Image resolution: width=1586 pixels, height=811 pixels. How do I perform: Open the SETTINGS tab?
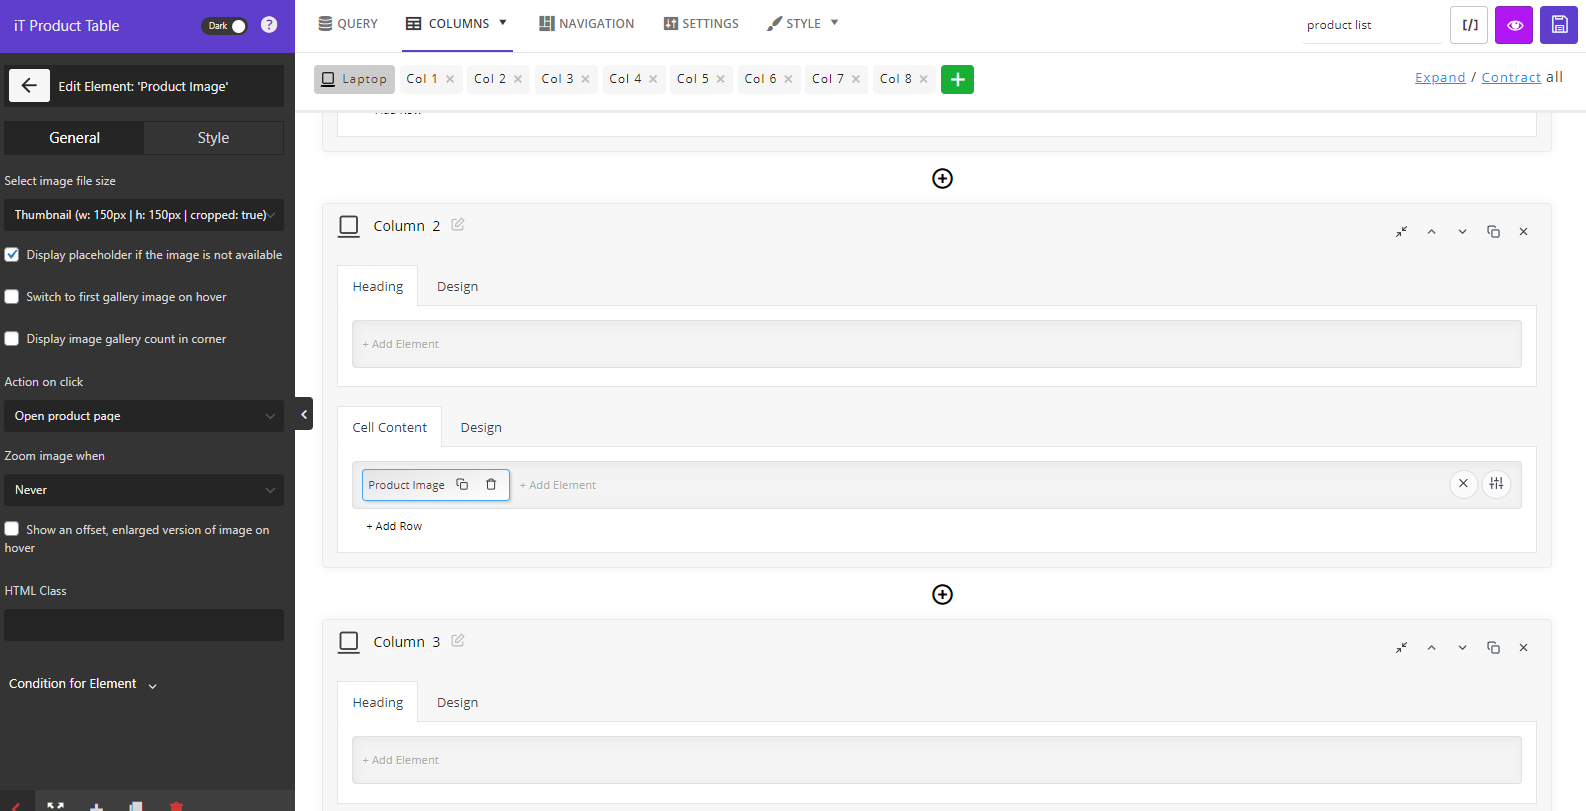(x=701, y=24)
